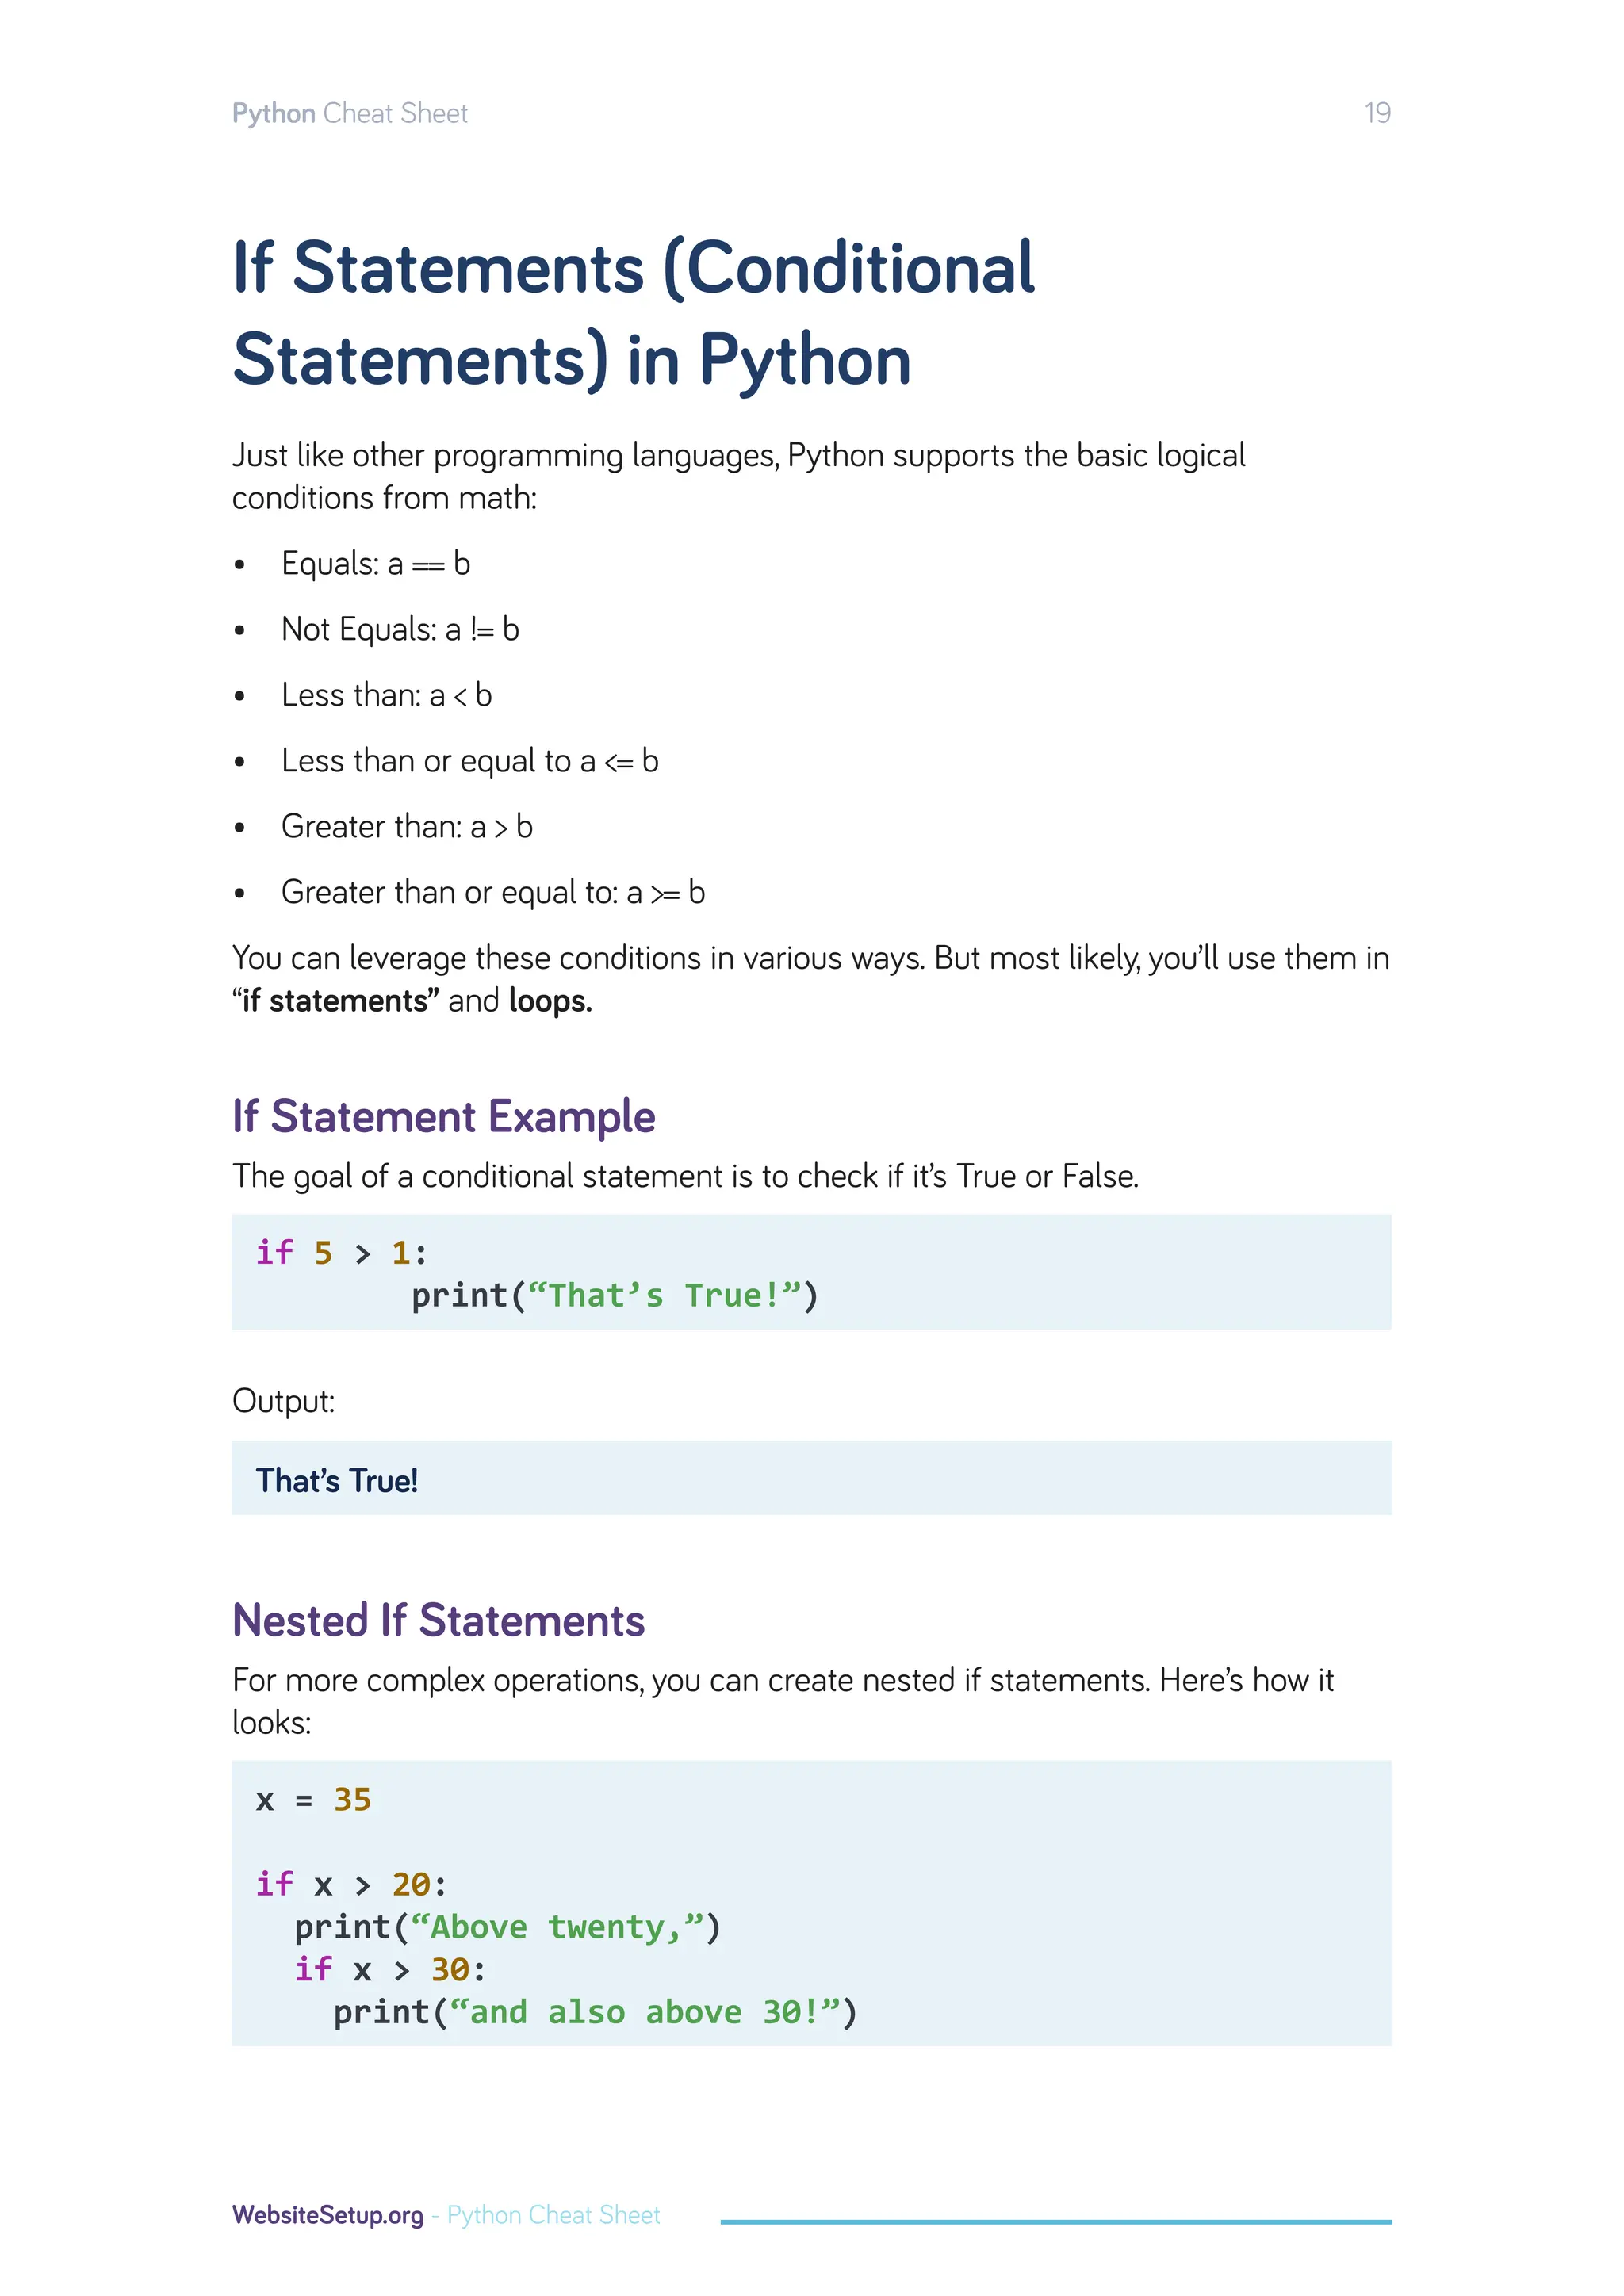This screenshot has width=1624, height=2296.
Task: Click the "Less than or equal to" bullet
Action: tap(469, 761)
